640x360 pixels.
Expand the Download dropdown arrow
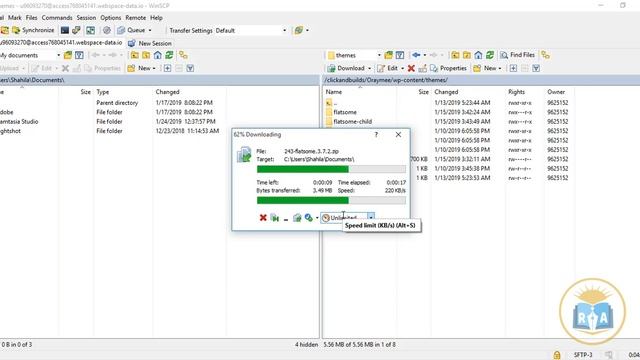tap(369, 68)
